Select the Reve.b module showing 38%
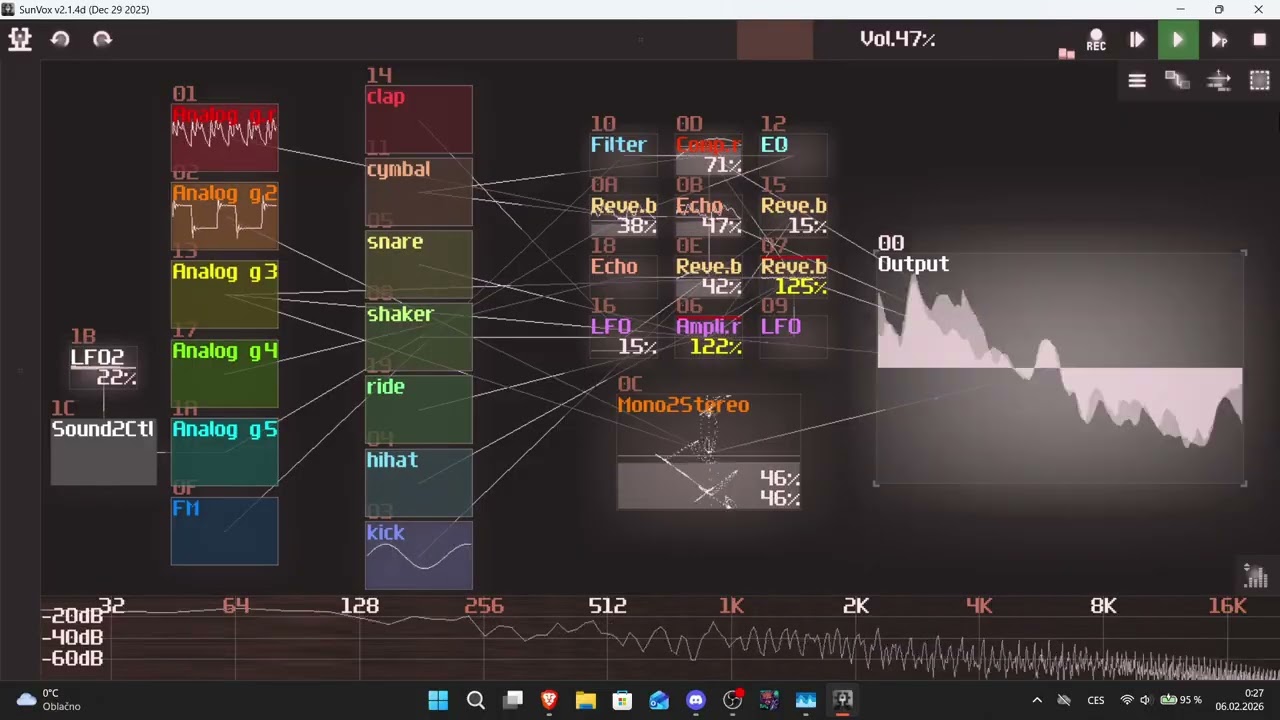 pos(624,216)
